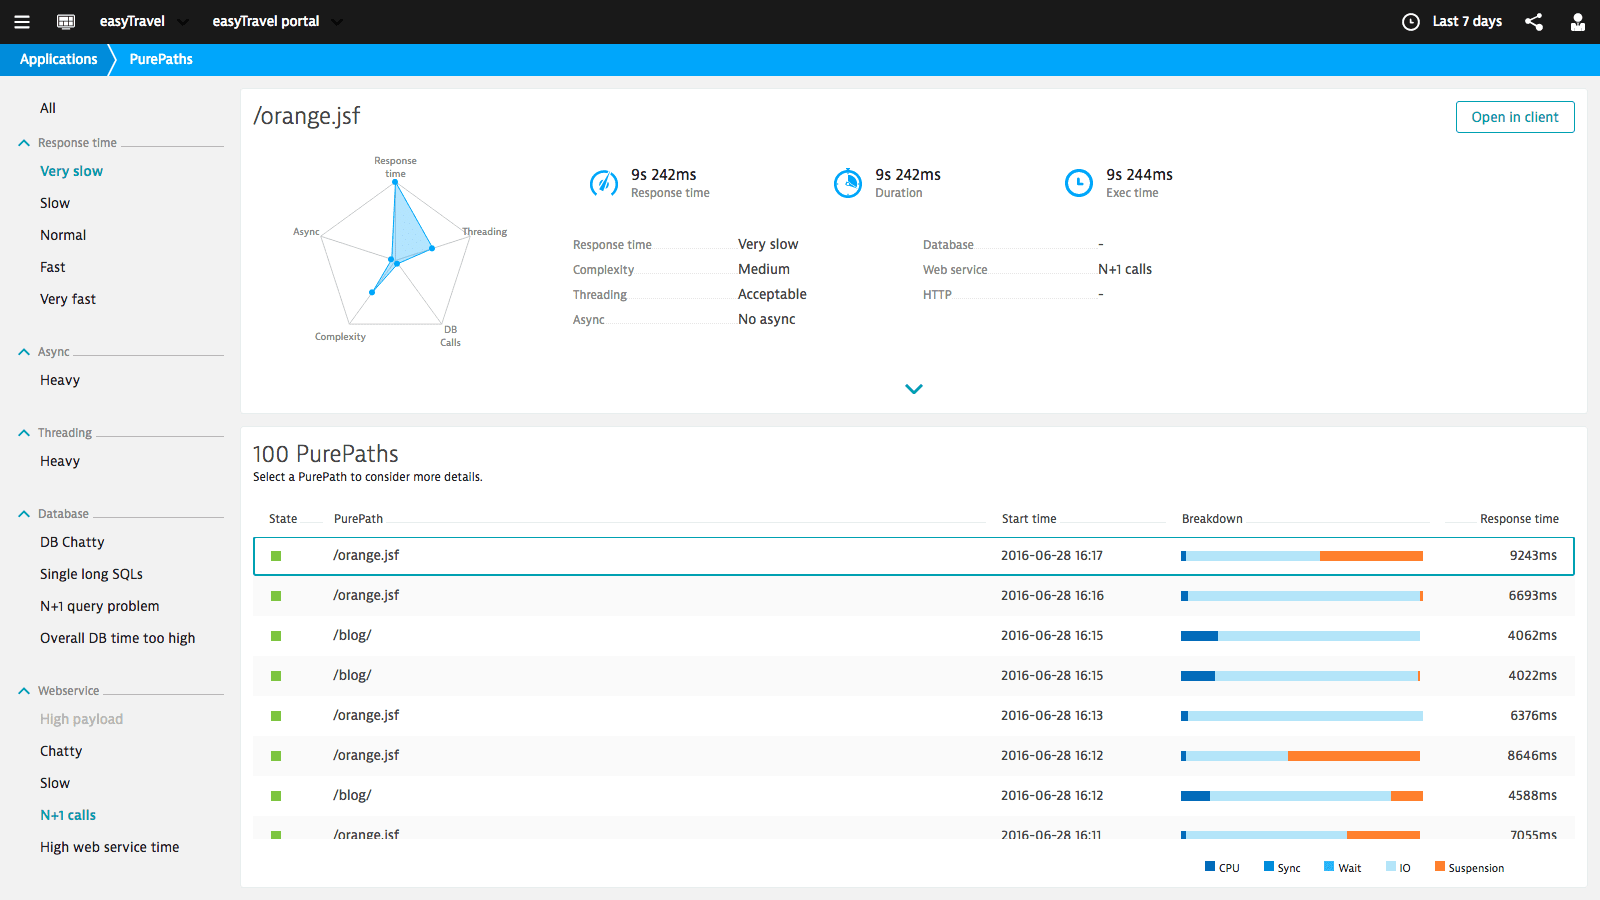This screenshot has height=900, width=1600.
Task: Click breakdown bar of 8646ms row
Action: (1301, 756)
